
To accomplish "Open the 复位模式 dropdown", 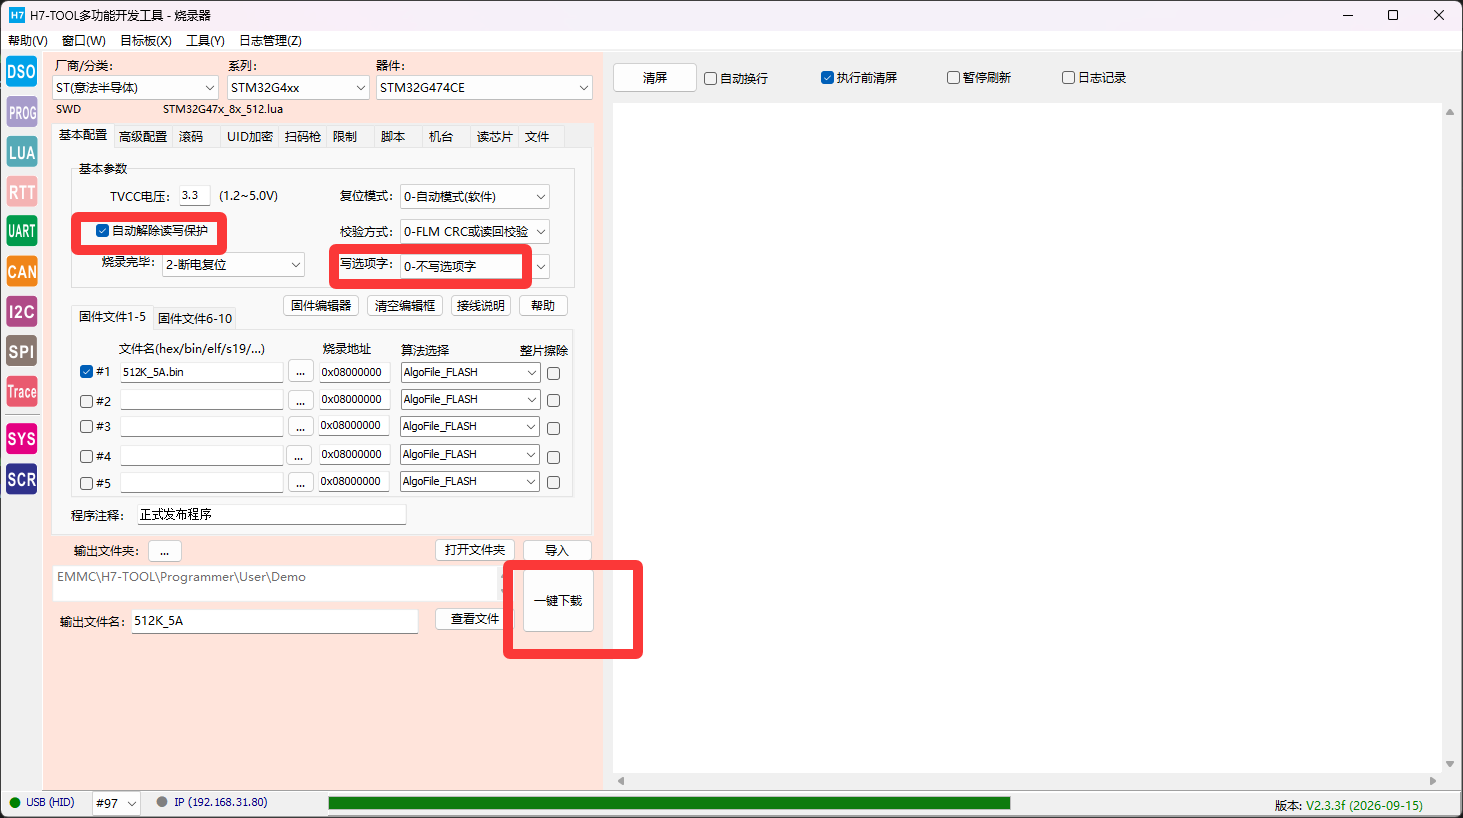I will [x=474, y=197].
